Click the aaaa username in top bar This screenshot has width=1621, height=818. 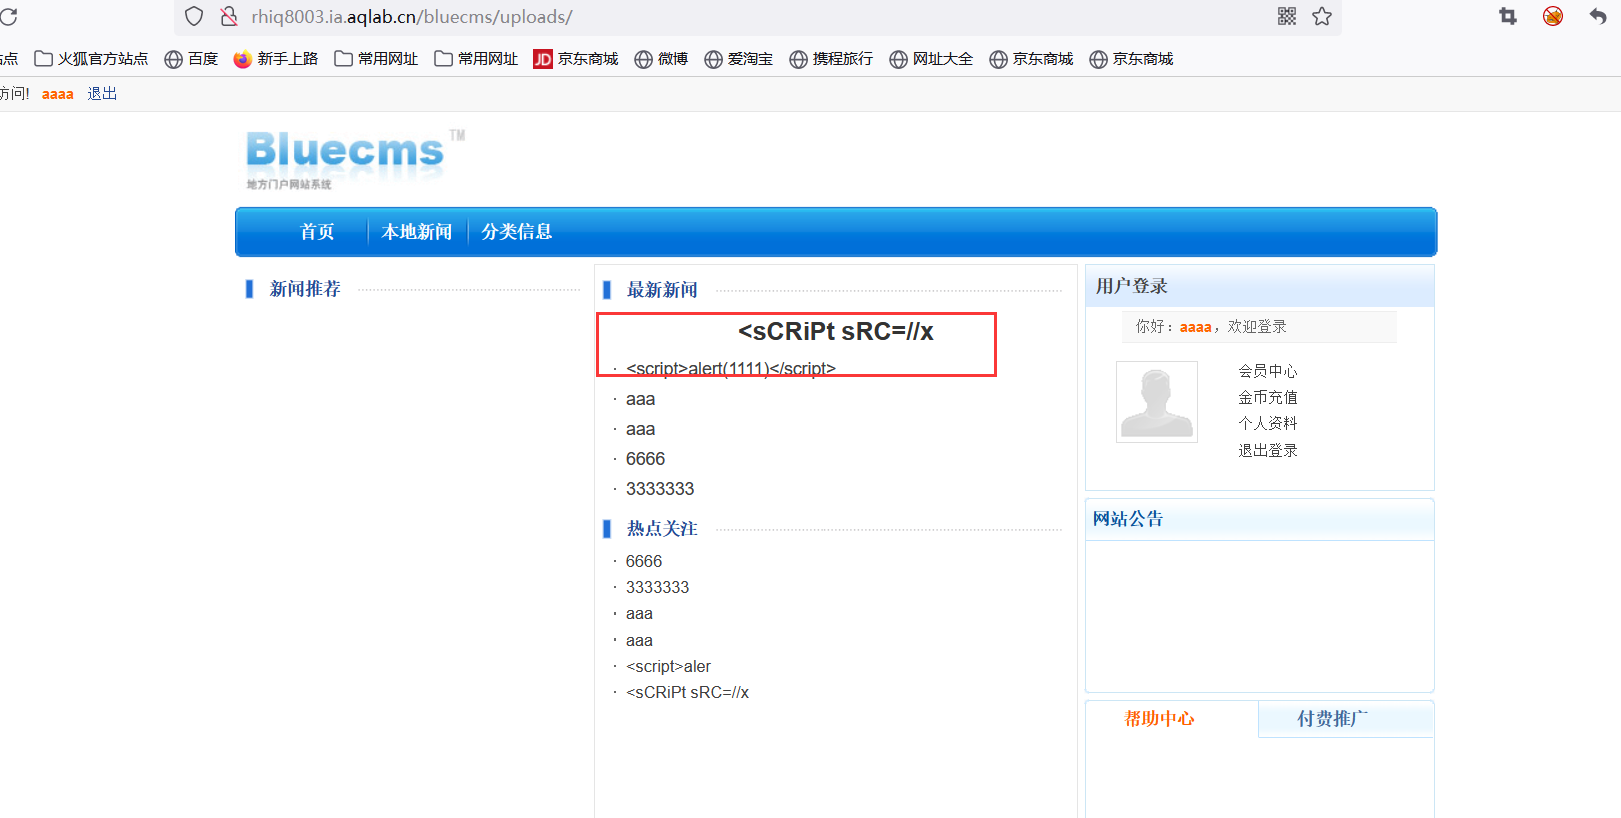coord(58,94)
